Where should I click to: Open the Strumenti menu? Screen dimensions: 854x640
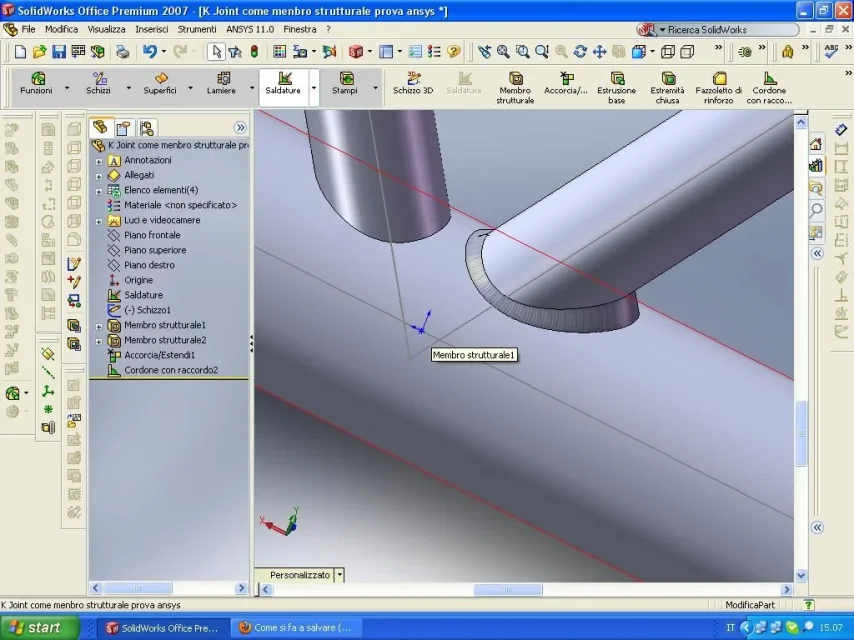(x=197, y=29)
